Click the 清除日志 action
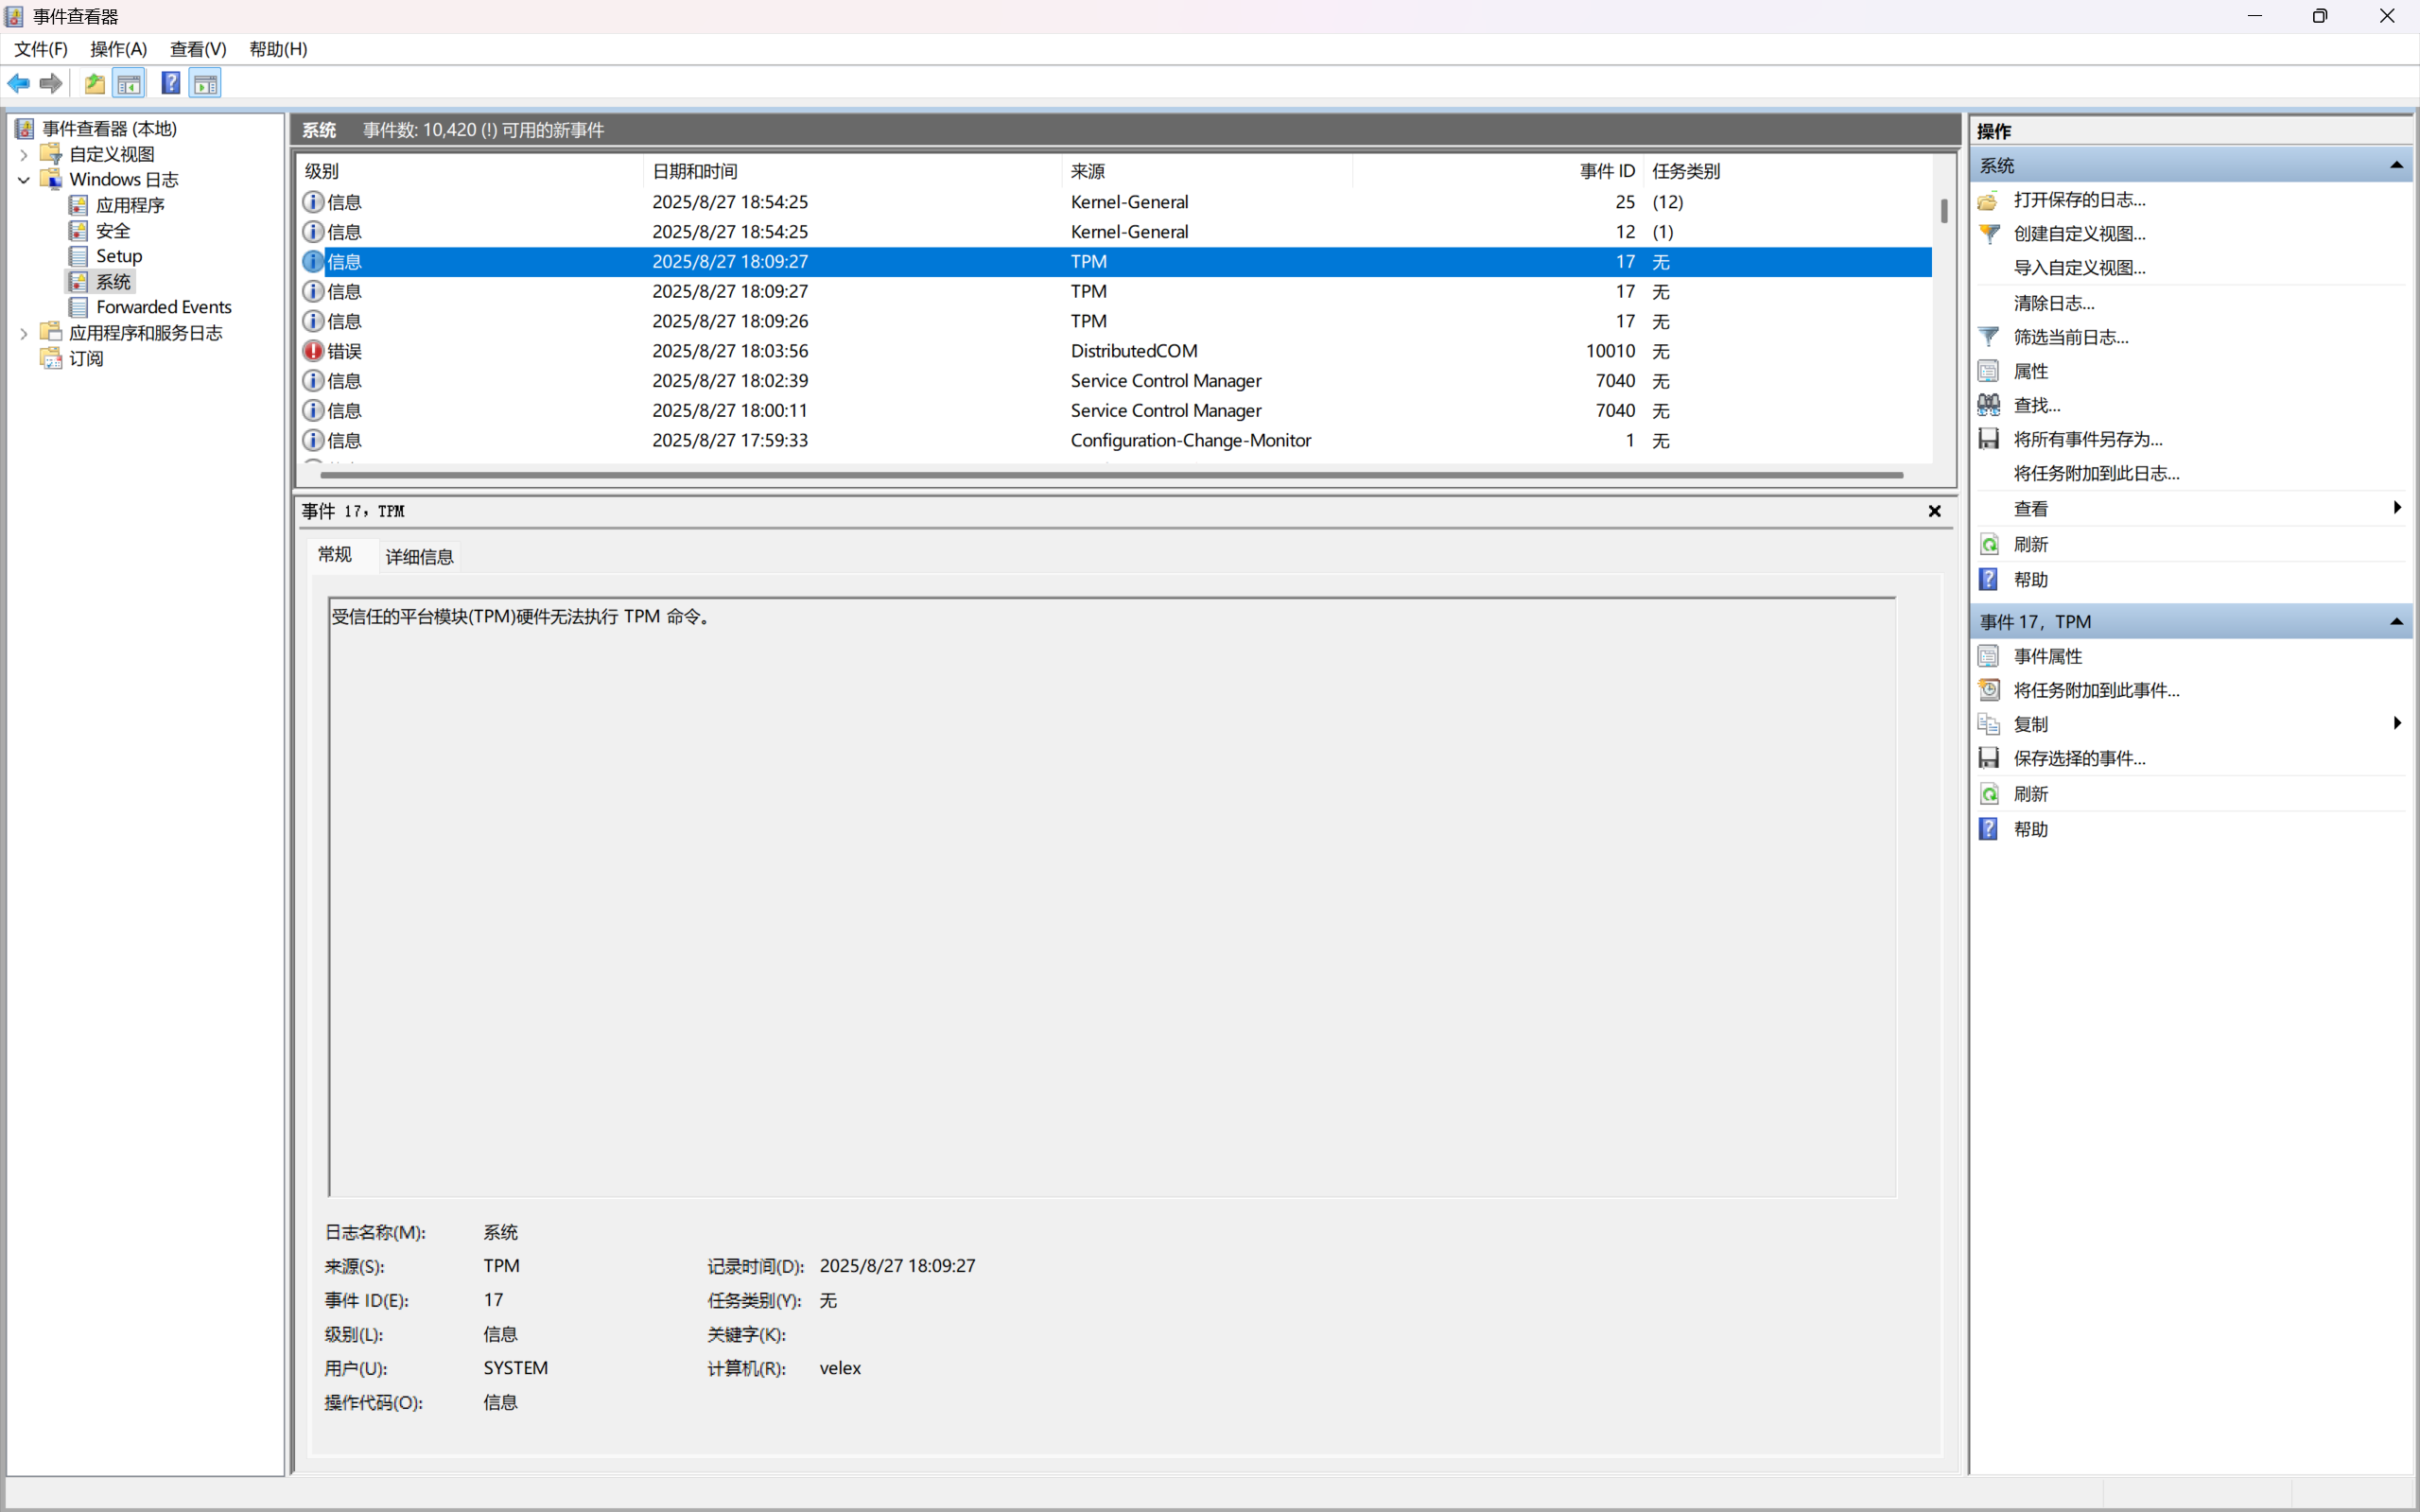 tap(2053, 303)
